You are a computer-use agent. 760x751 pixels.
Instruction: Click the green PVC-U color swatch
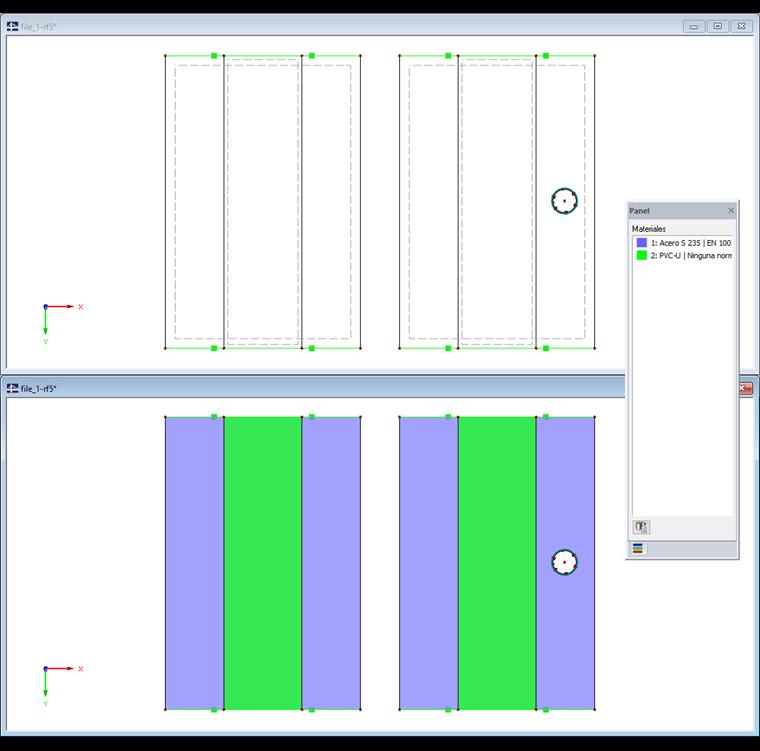pos(642,255)
